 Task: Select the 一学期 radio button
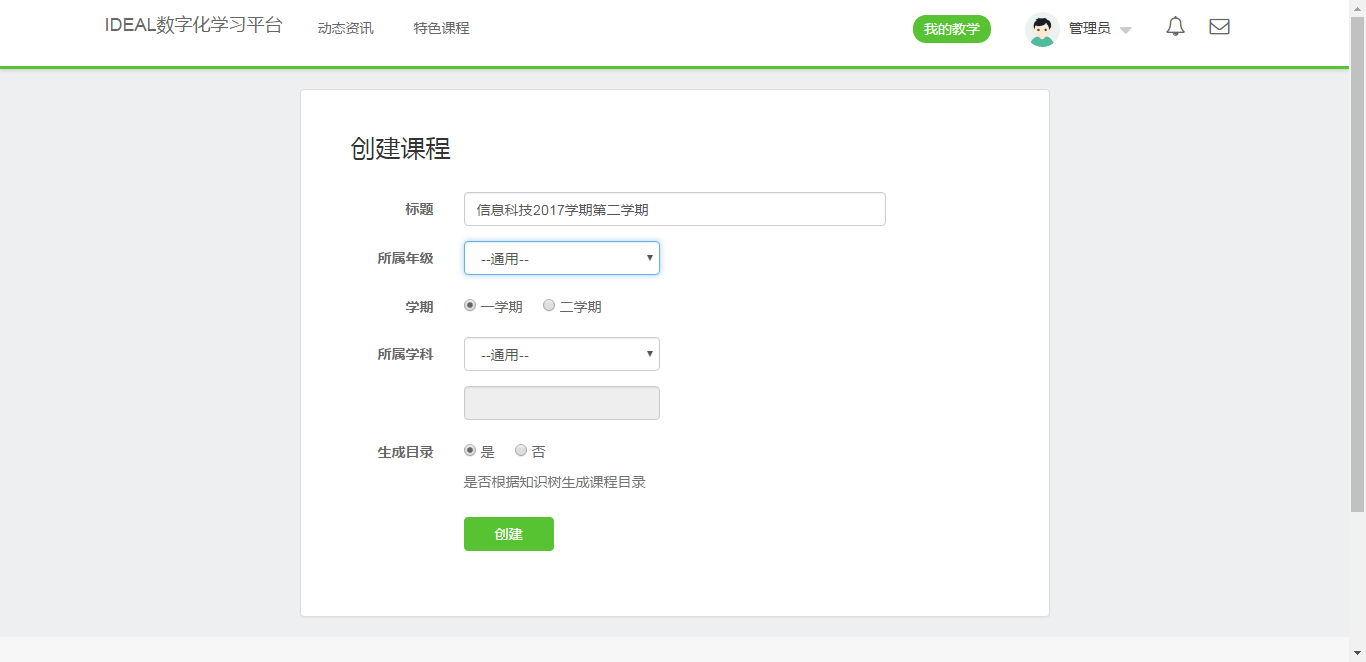point(470,306)
